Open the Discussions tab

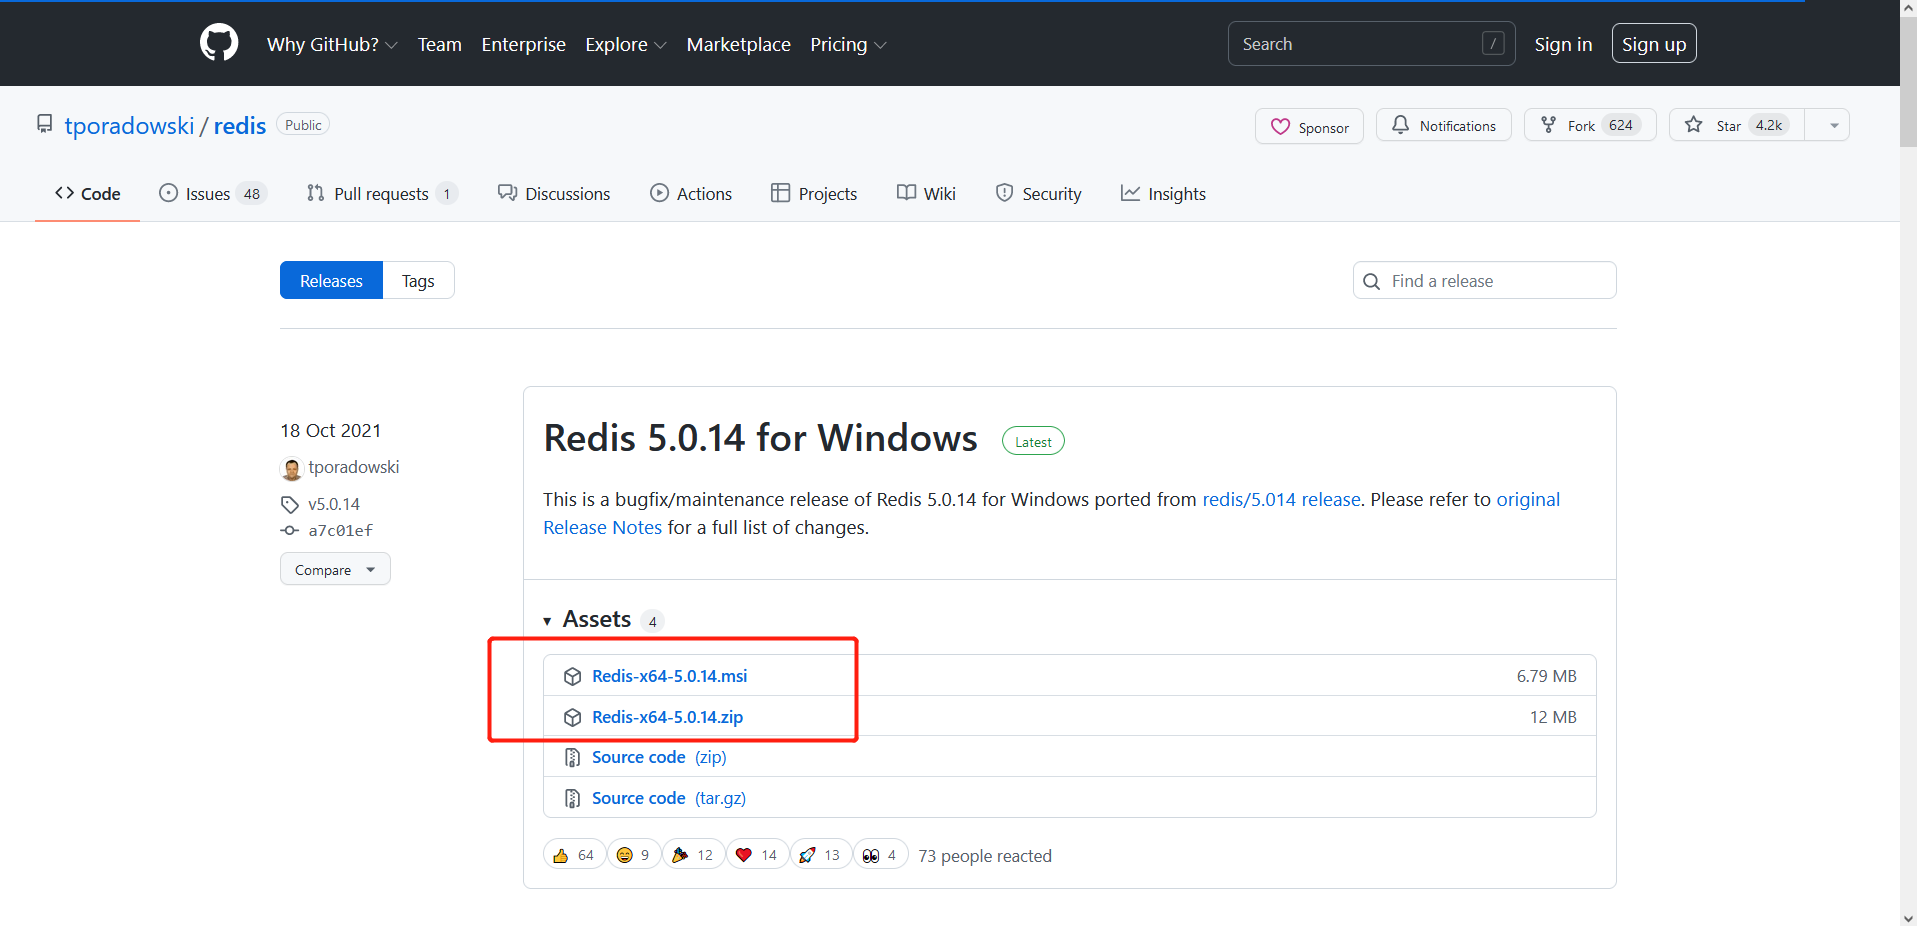click(x=554, y=194)
